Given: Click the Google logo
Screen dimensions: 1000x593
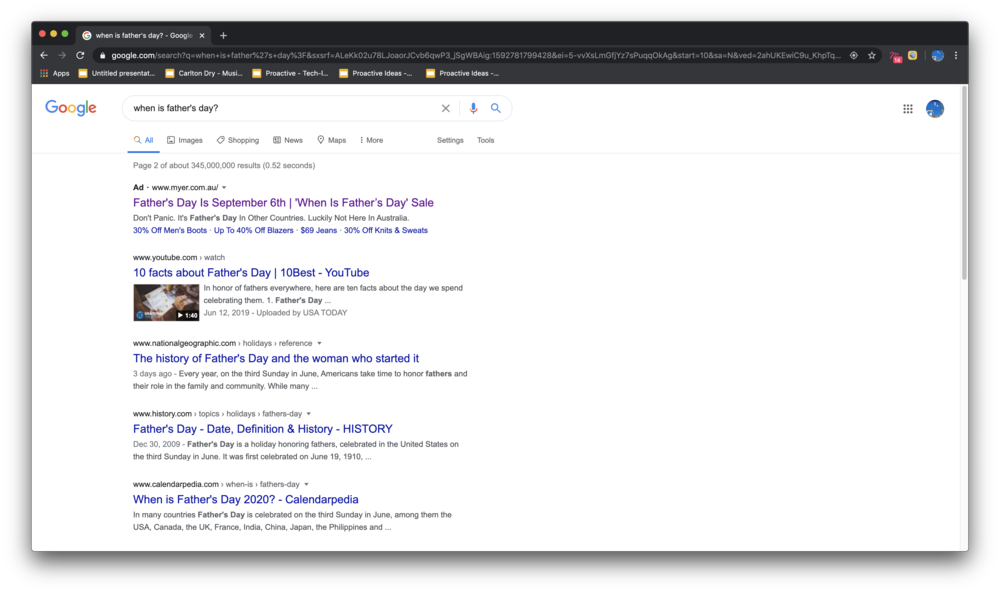Looking at the screenshot, I should pyautogui.click(x=71, y=108).
